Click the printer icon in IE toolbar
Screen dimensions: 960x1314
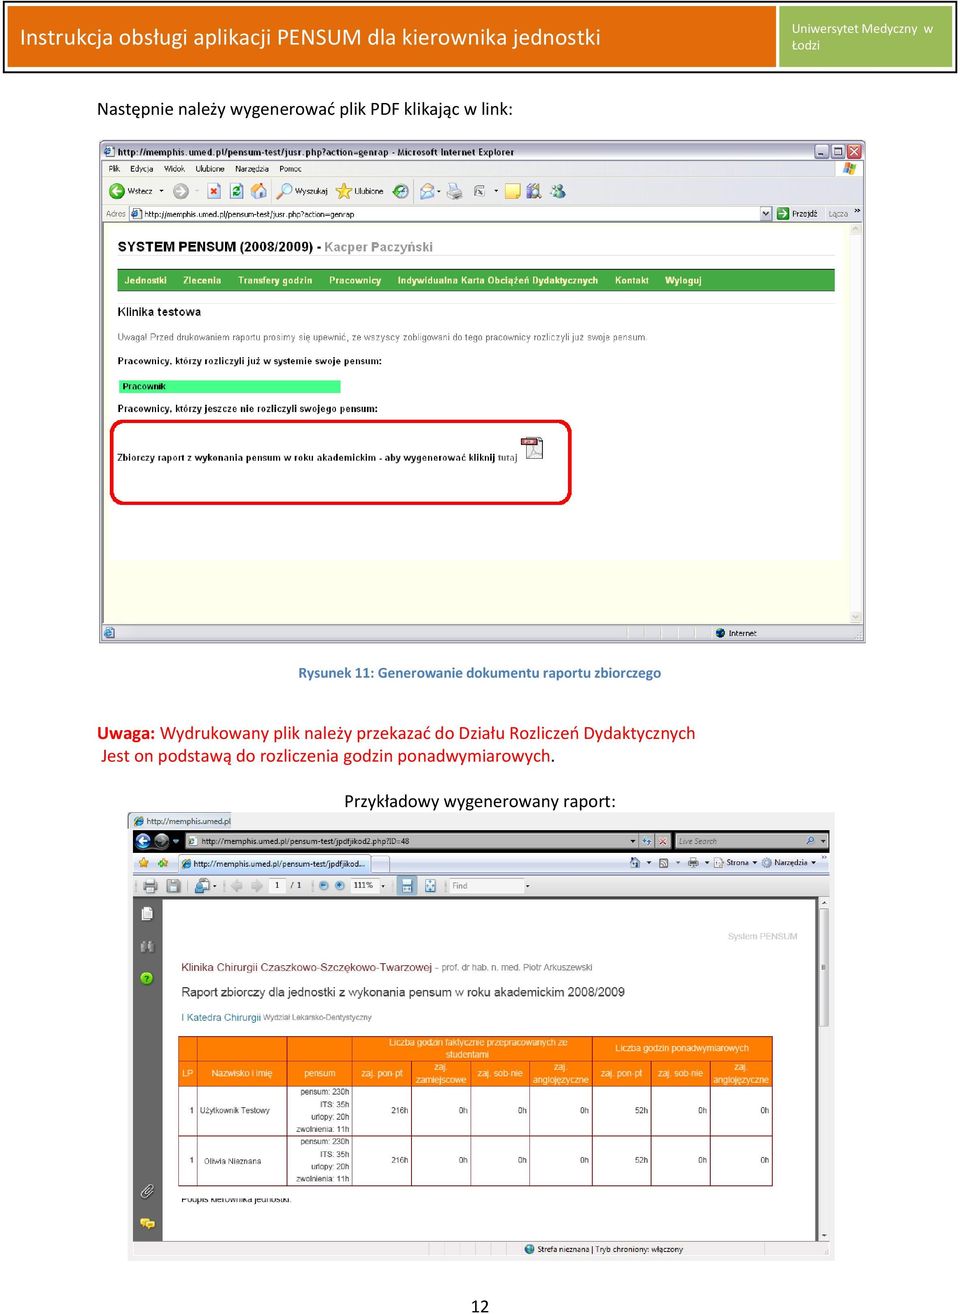[x=454, y=191]
